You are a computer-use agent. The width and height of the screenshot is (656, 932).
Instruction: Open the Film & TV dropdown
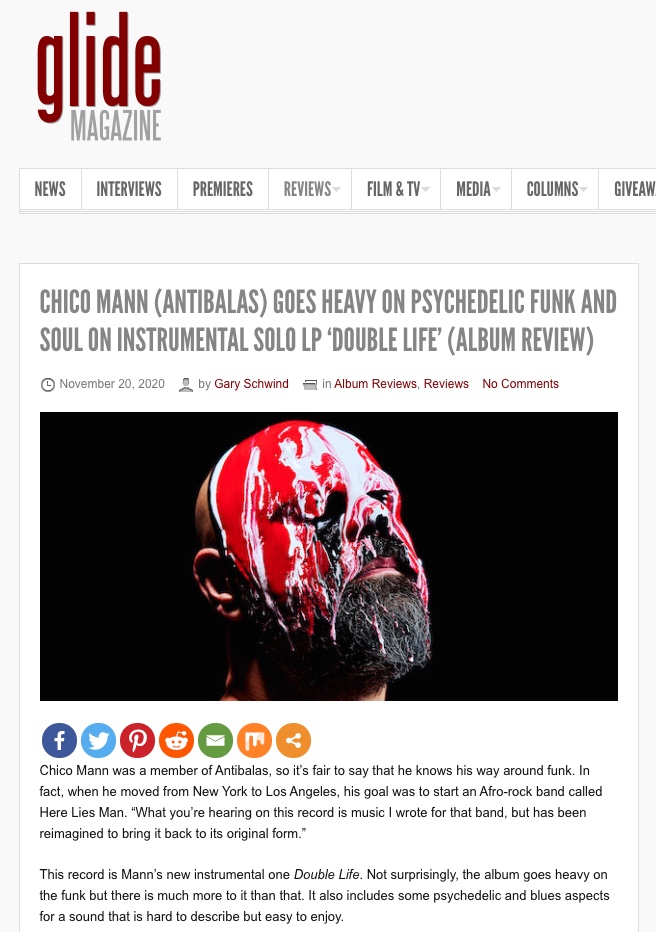click(x=396, y=189)
